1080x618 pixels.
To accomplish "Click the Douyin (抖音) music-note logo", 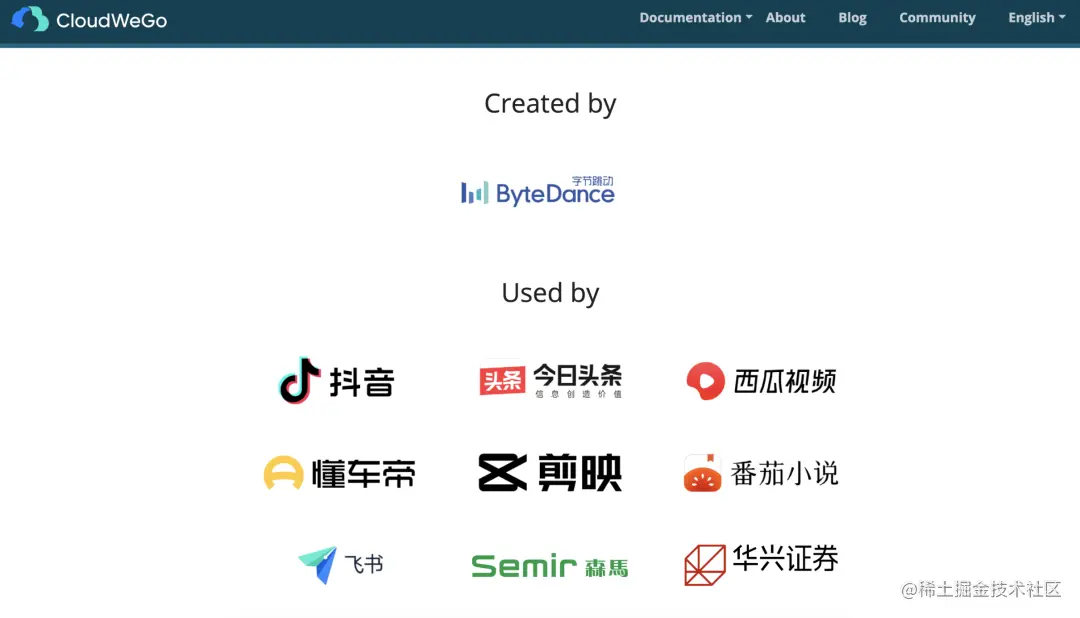I will [300, 380].
